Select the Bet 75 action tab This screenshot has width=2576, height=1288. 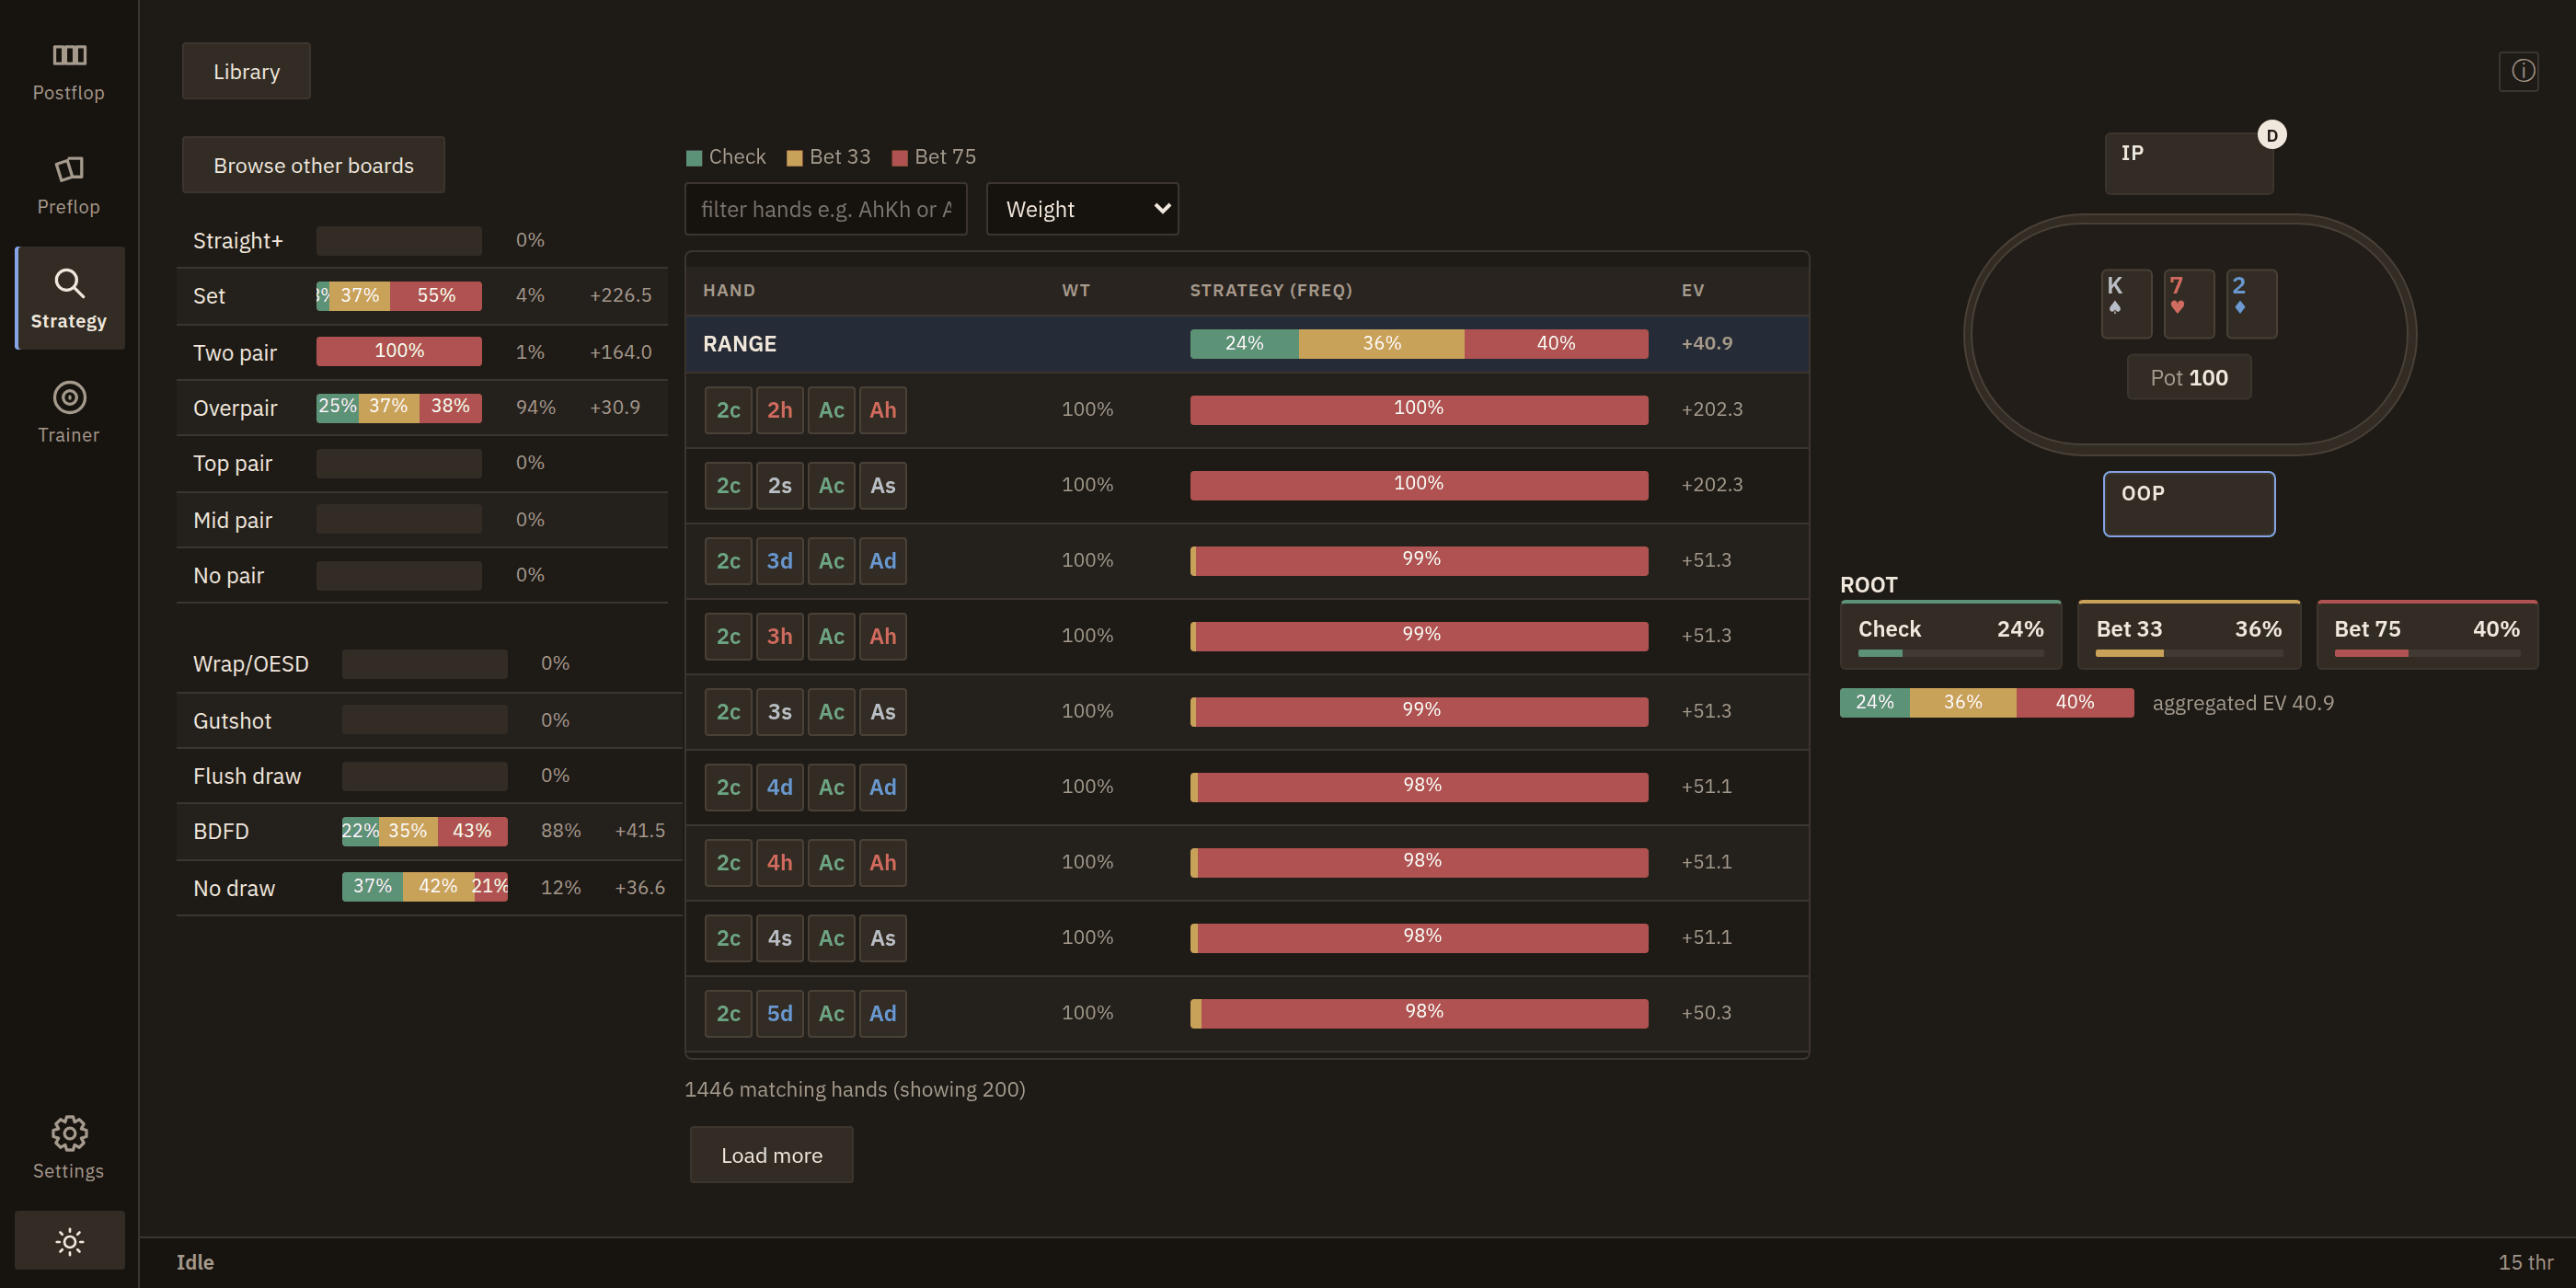[2427, 634]
